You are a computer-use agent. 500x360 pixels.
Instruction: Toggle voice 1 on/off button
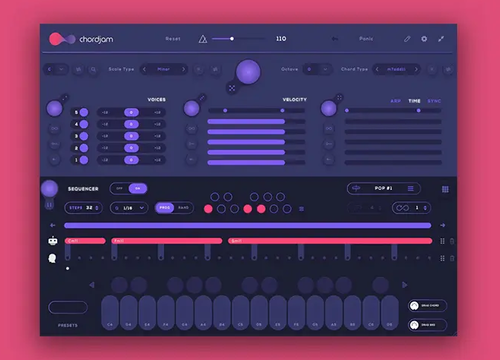pyautogui.click(x=84, y=160)
